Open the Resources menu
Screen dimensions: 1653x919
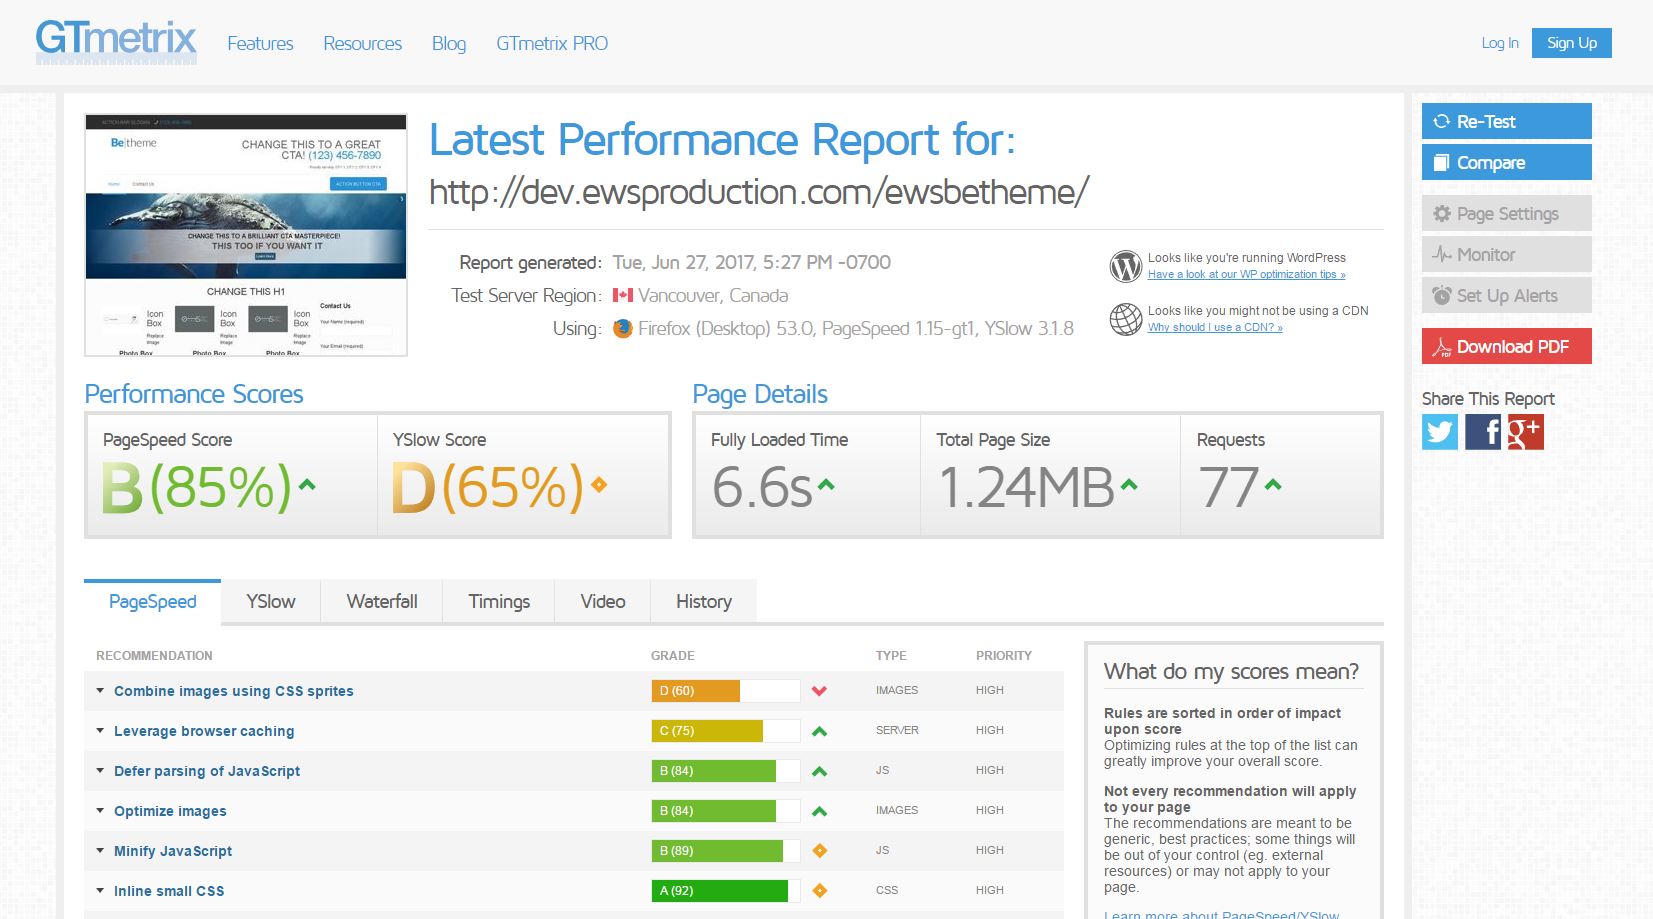click(x=362, y=43)
